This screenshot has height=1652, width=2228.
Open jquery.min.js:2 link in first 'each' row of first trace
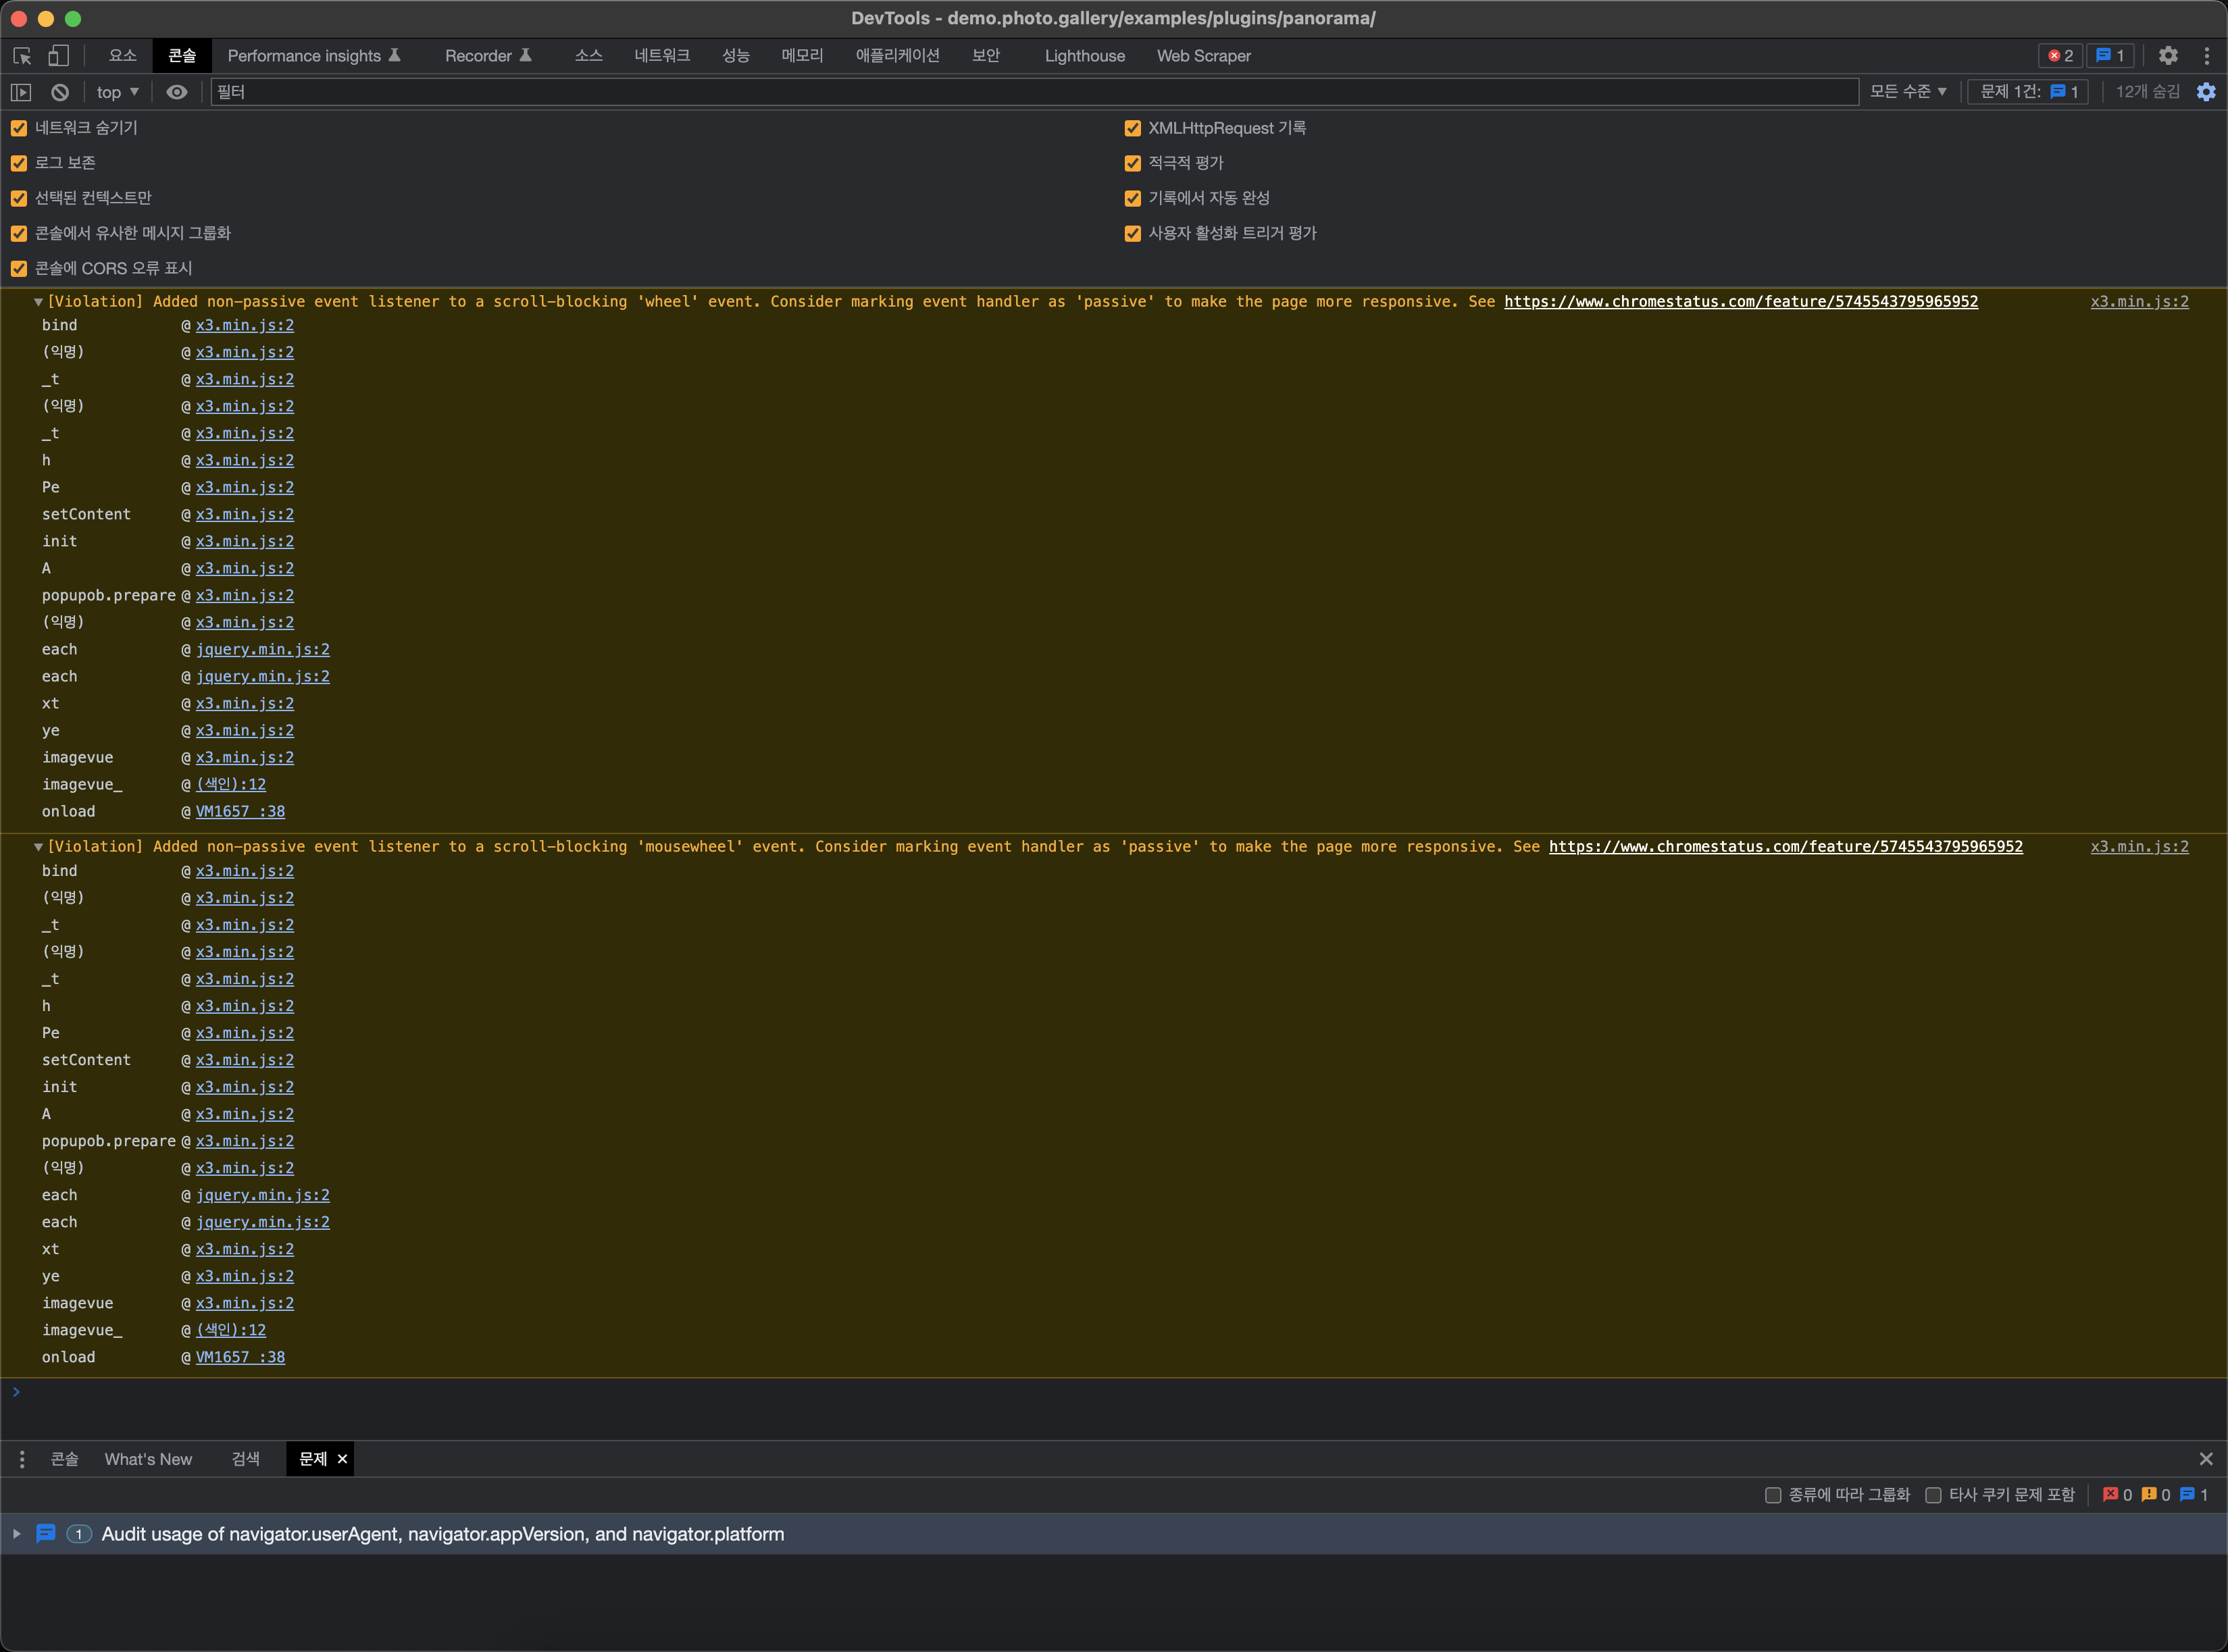coord(262,650)
